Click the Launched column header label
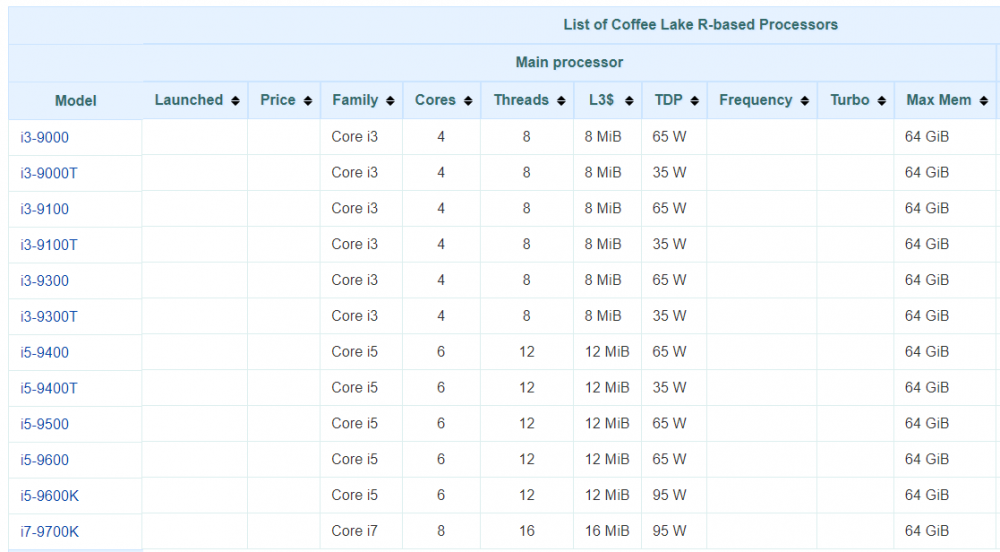Viewport: 1000px width, 552px height. 189,100
